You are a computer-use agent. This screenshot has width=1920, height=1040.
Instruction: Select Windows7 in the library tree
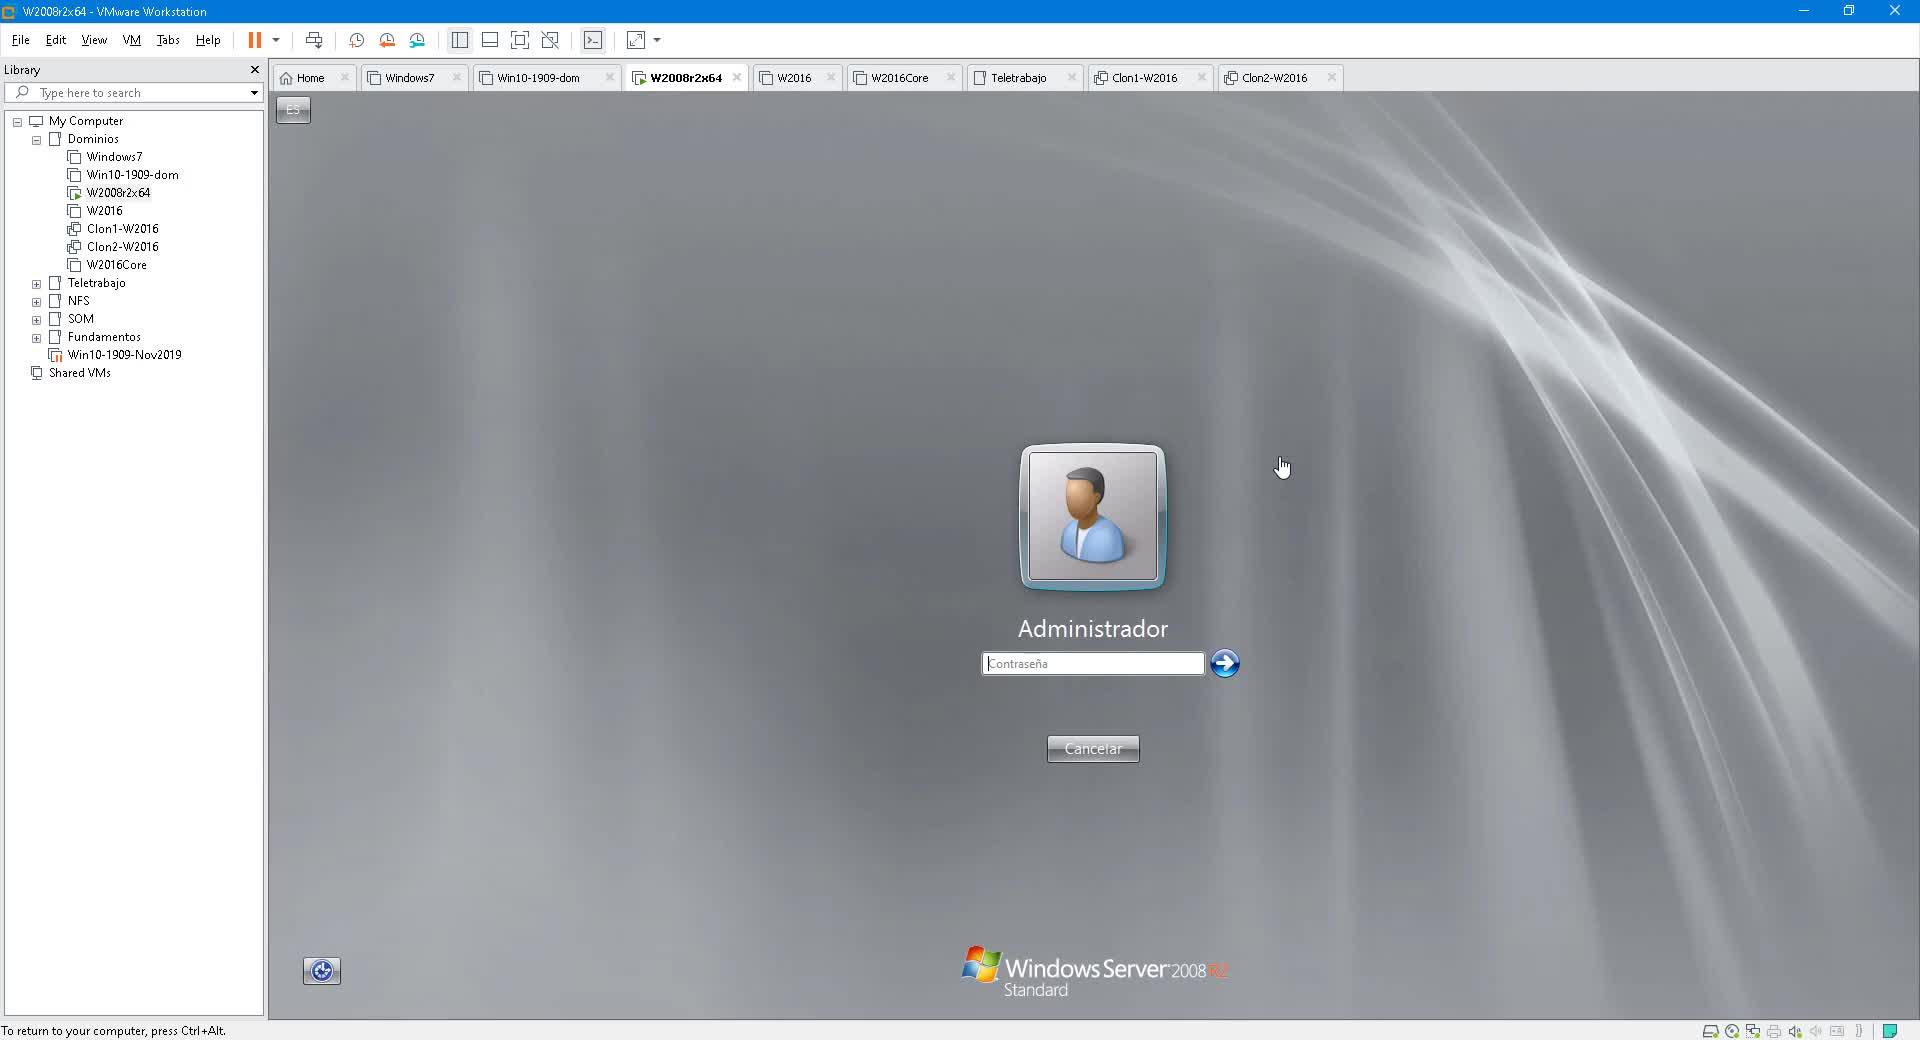[x=114, y=157]
